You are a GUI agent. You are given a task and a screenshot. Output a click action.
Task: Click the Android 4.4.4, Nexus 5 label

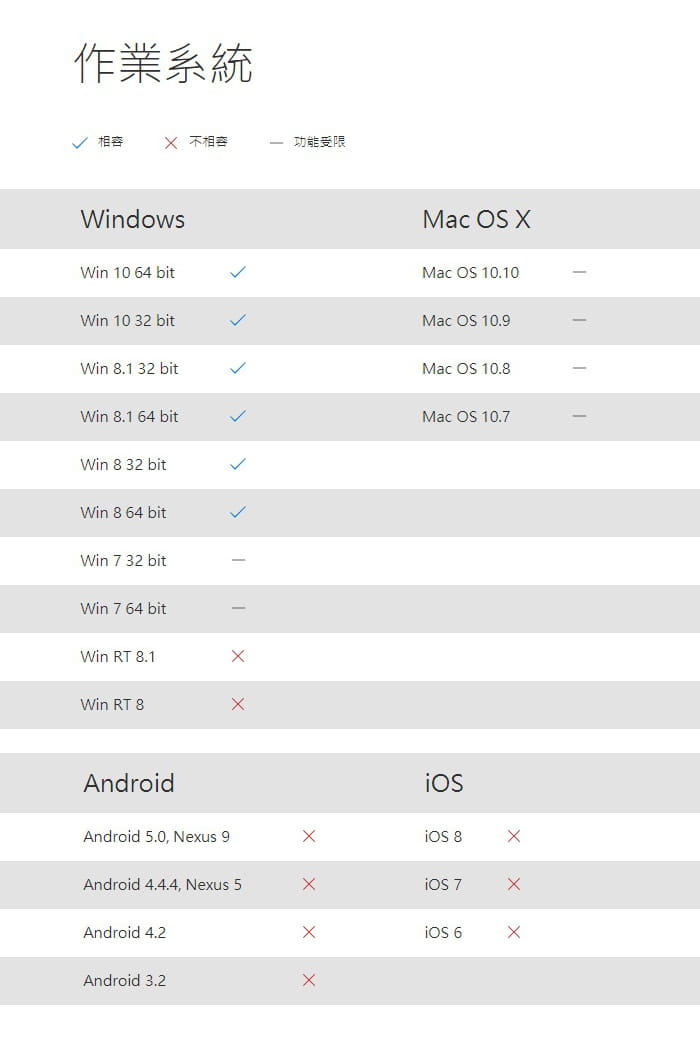coord(163,884)
